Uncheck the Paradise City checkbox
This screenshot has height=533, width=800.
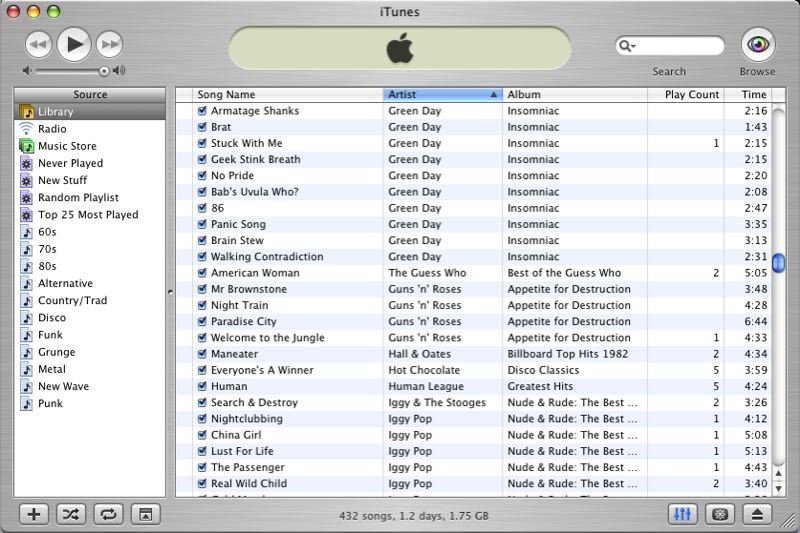(202, 321)
